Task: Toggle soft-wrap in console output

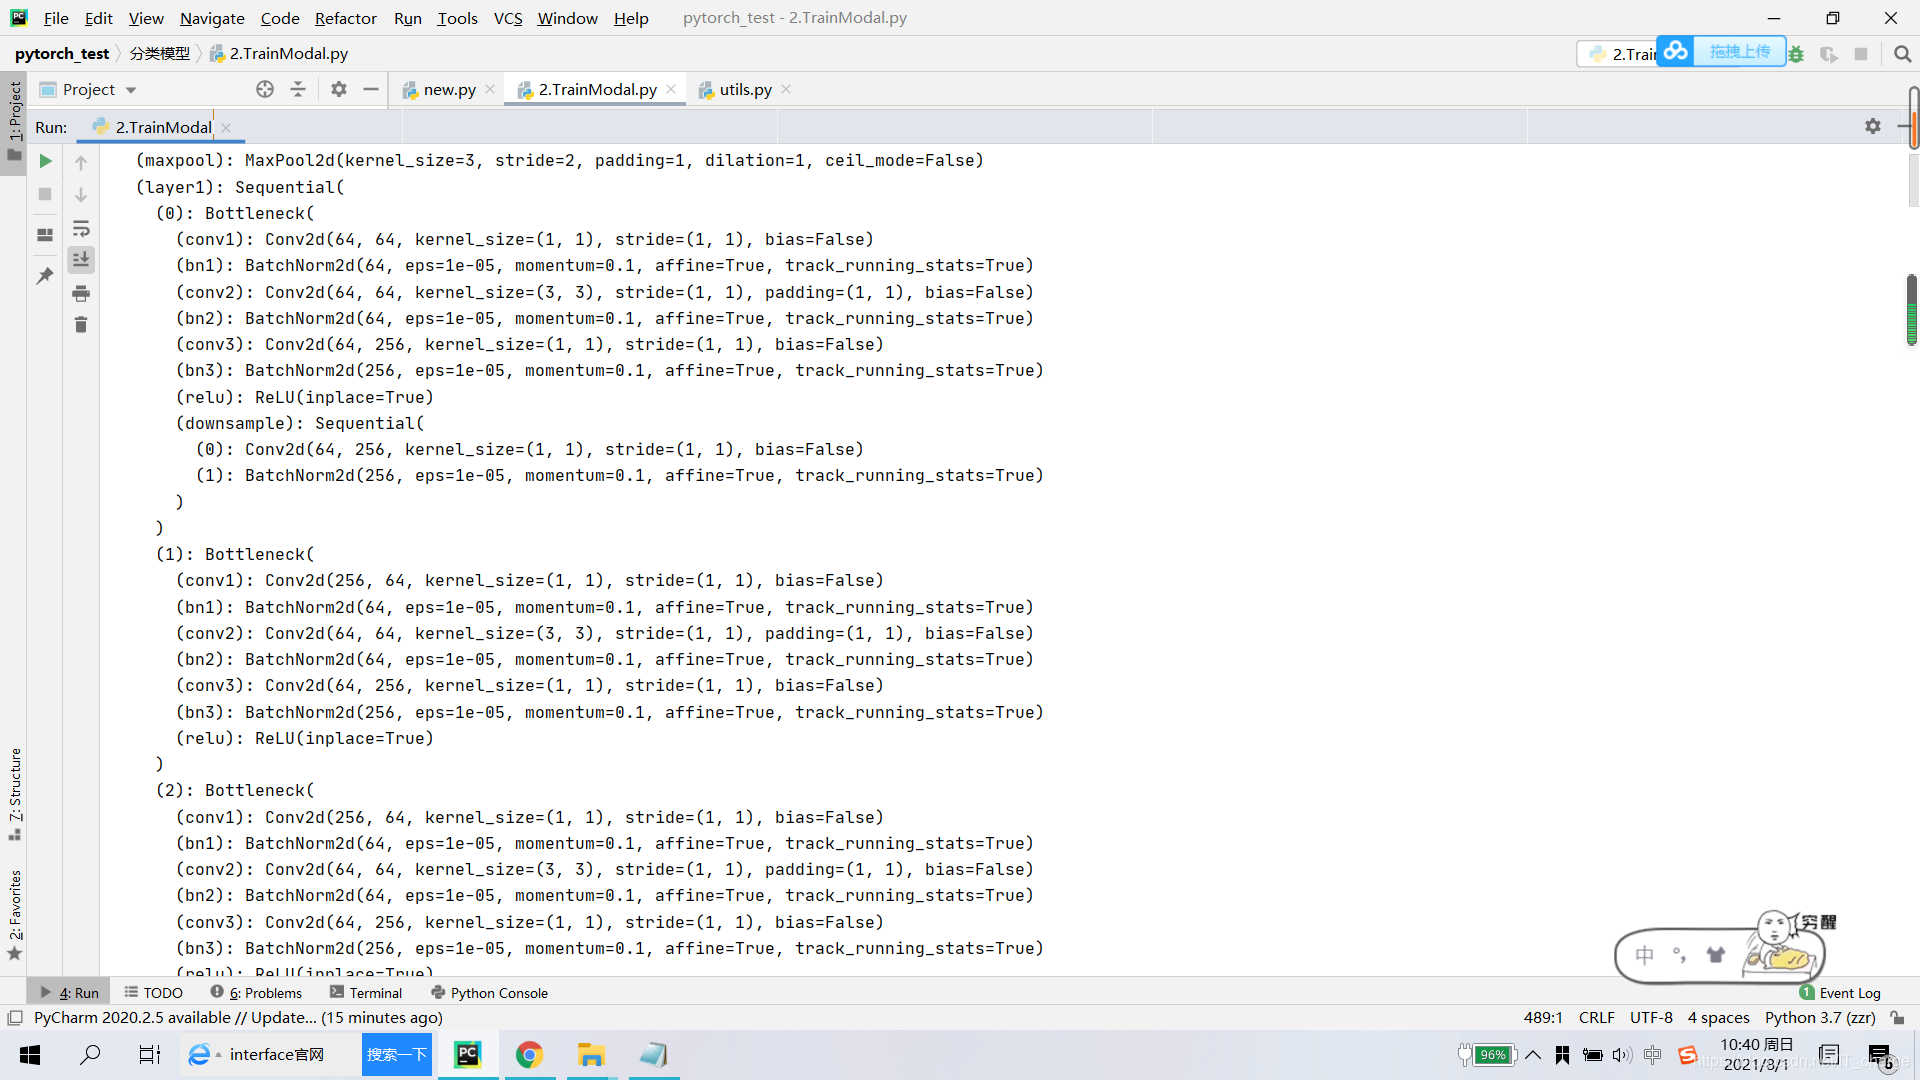Action: coord(81,228)
